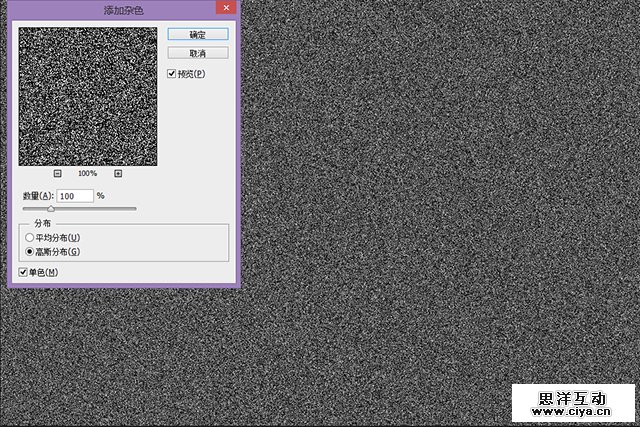This screenshot has height=427, width=640.
Task: Click the 数量 amount slider handle
Action: coord(51,208)
